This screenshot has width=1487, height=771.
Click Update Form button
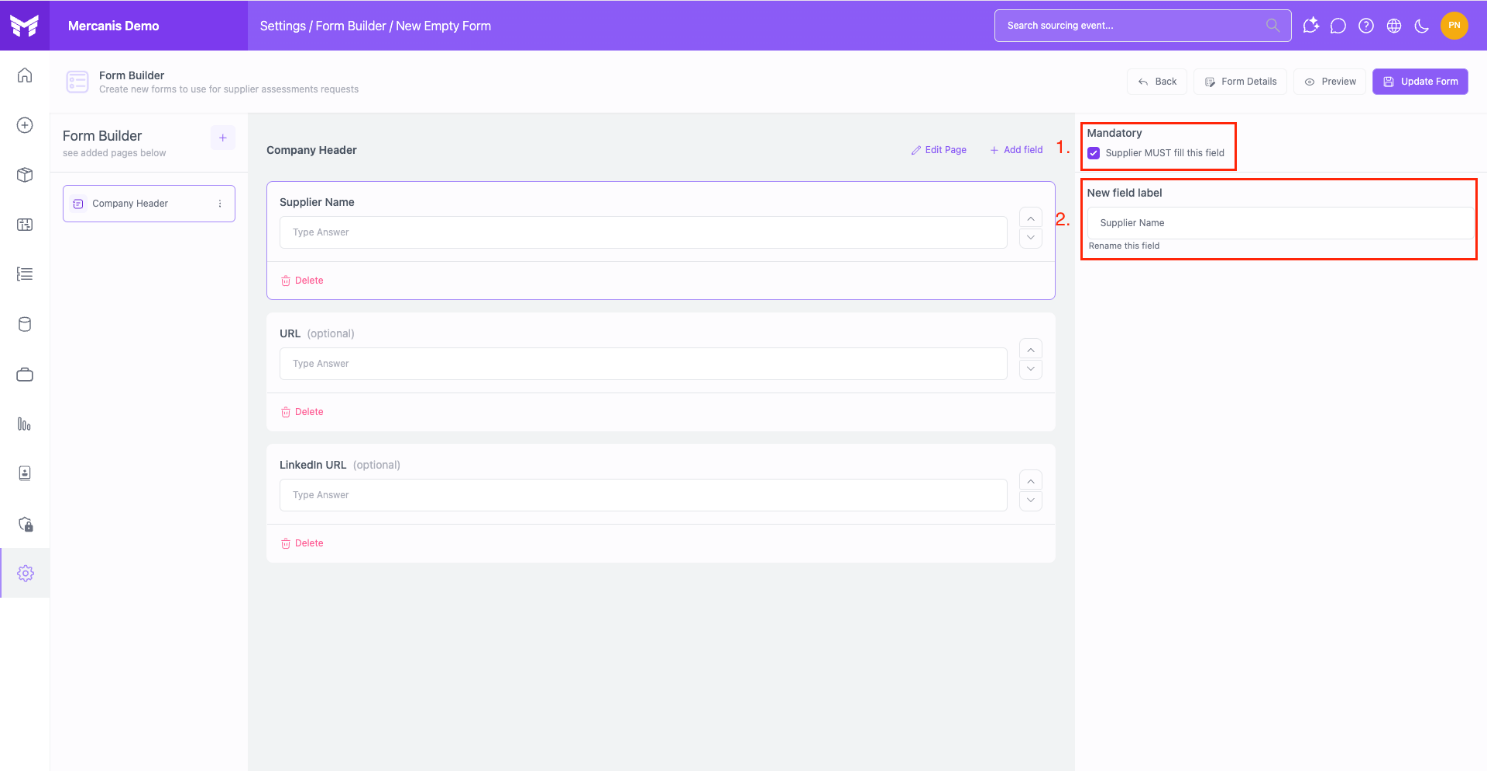click(1420, 82)
